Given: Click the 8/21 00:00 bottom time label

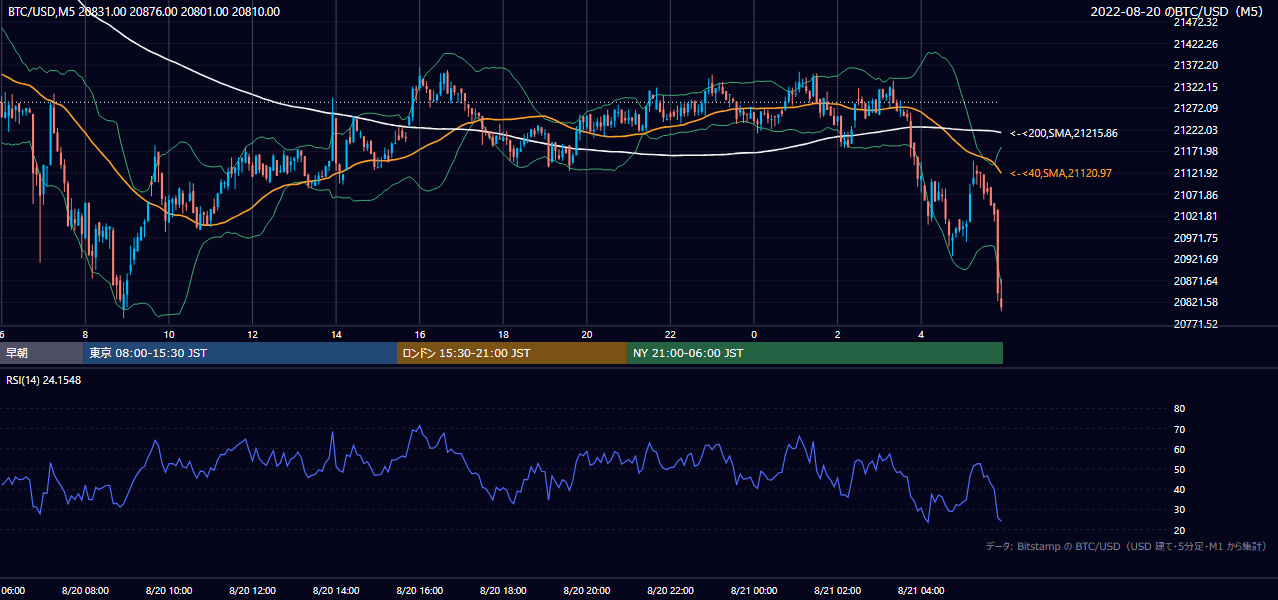Looking at the screenshot, I should [754, 591].
